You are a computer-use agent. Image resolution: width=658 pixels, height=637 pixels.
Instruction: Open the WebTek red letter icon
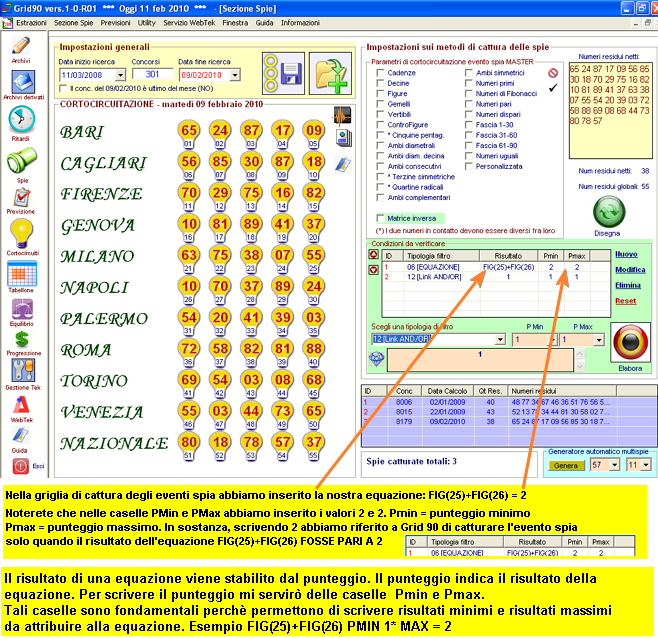21,405
